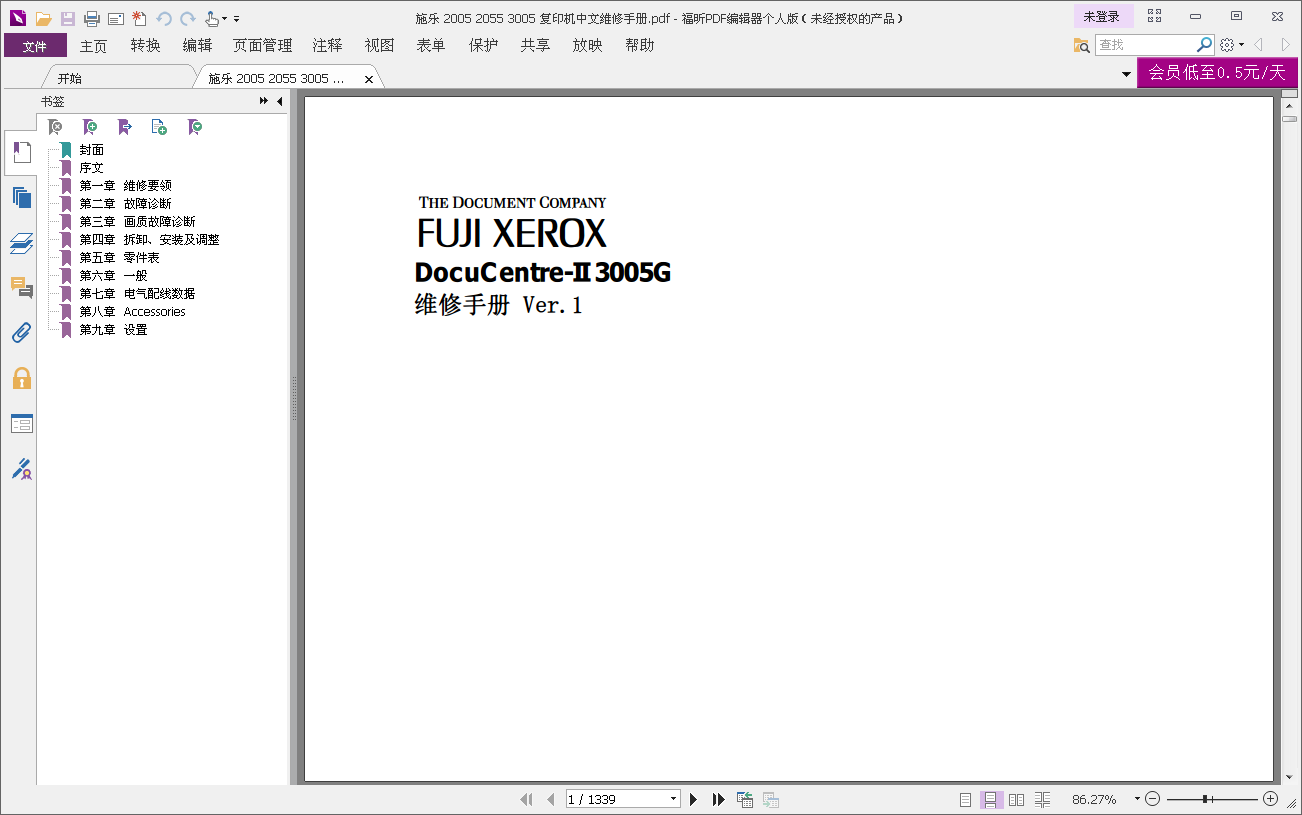Go to the last page button
The image size is (1302, 815).
(x=718, y=799)
